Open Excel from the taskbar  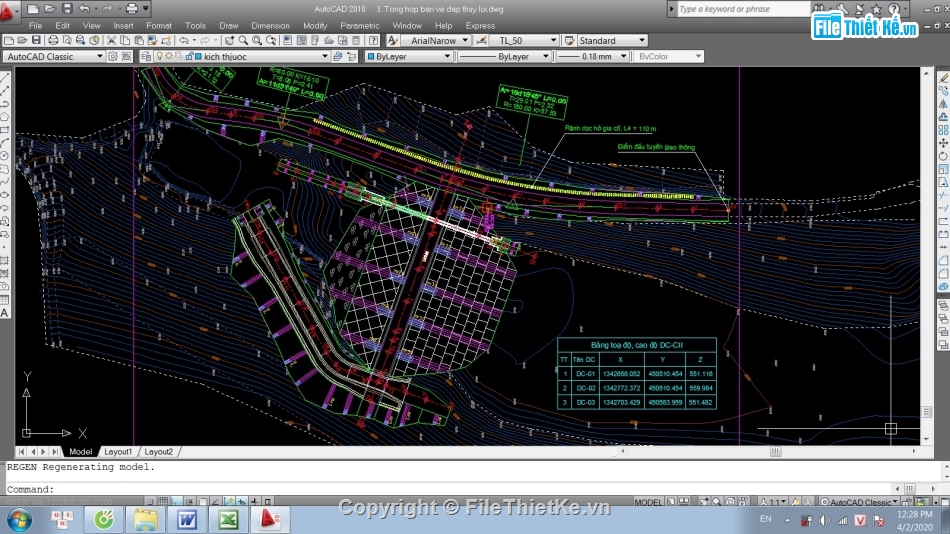[x=228, y=519]
